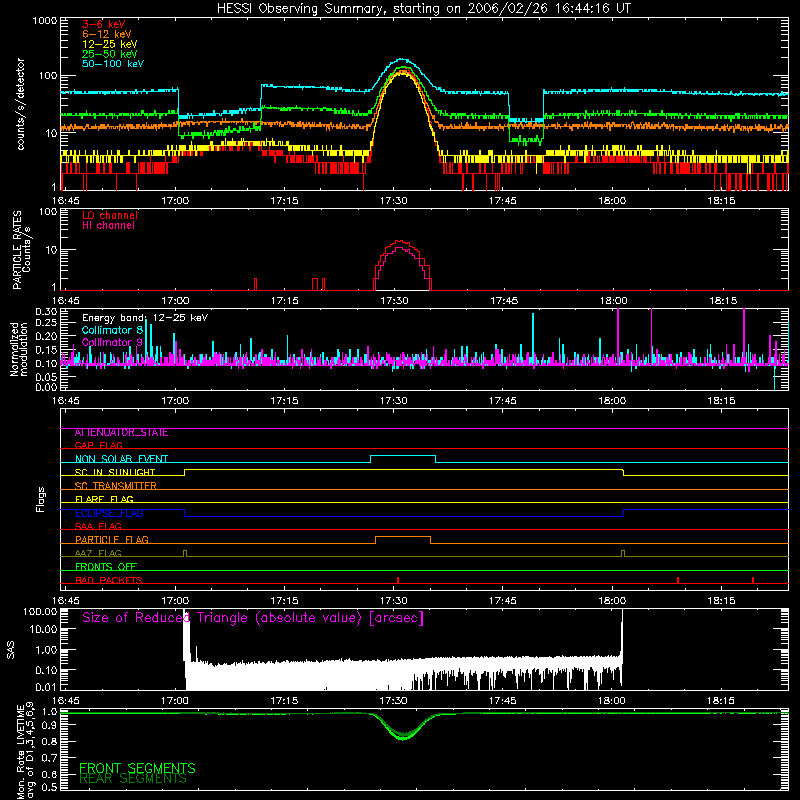Click the BAD_PACKETS tick mark near 17:30
Screen dimensions: 800x800
click(398, 580)
